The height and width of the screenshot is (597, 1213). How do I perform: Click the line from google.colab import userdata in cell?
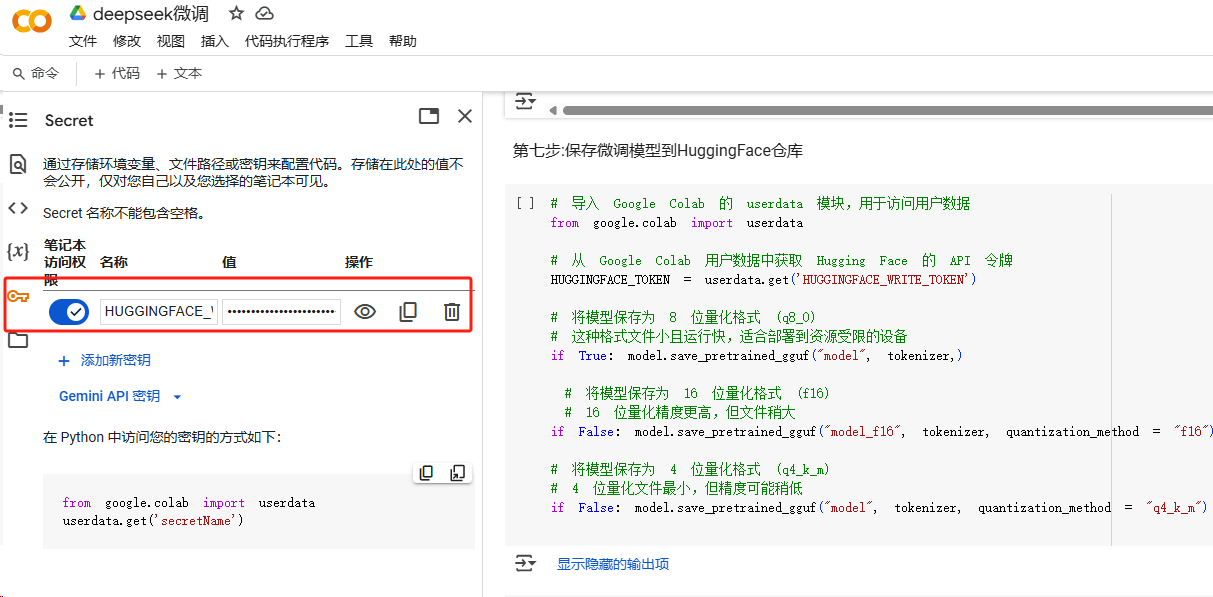pos(677,223)
